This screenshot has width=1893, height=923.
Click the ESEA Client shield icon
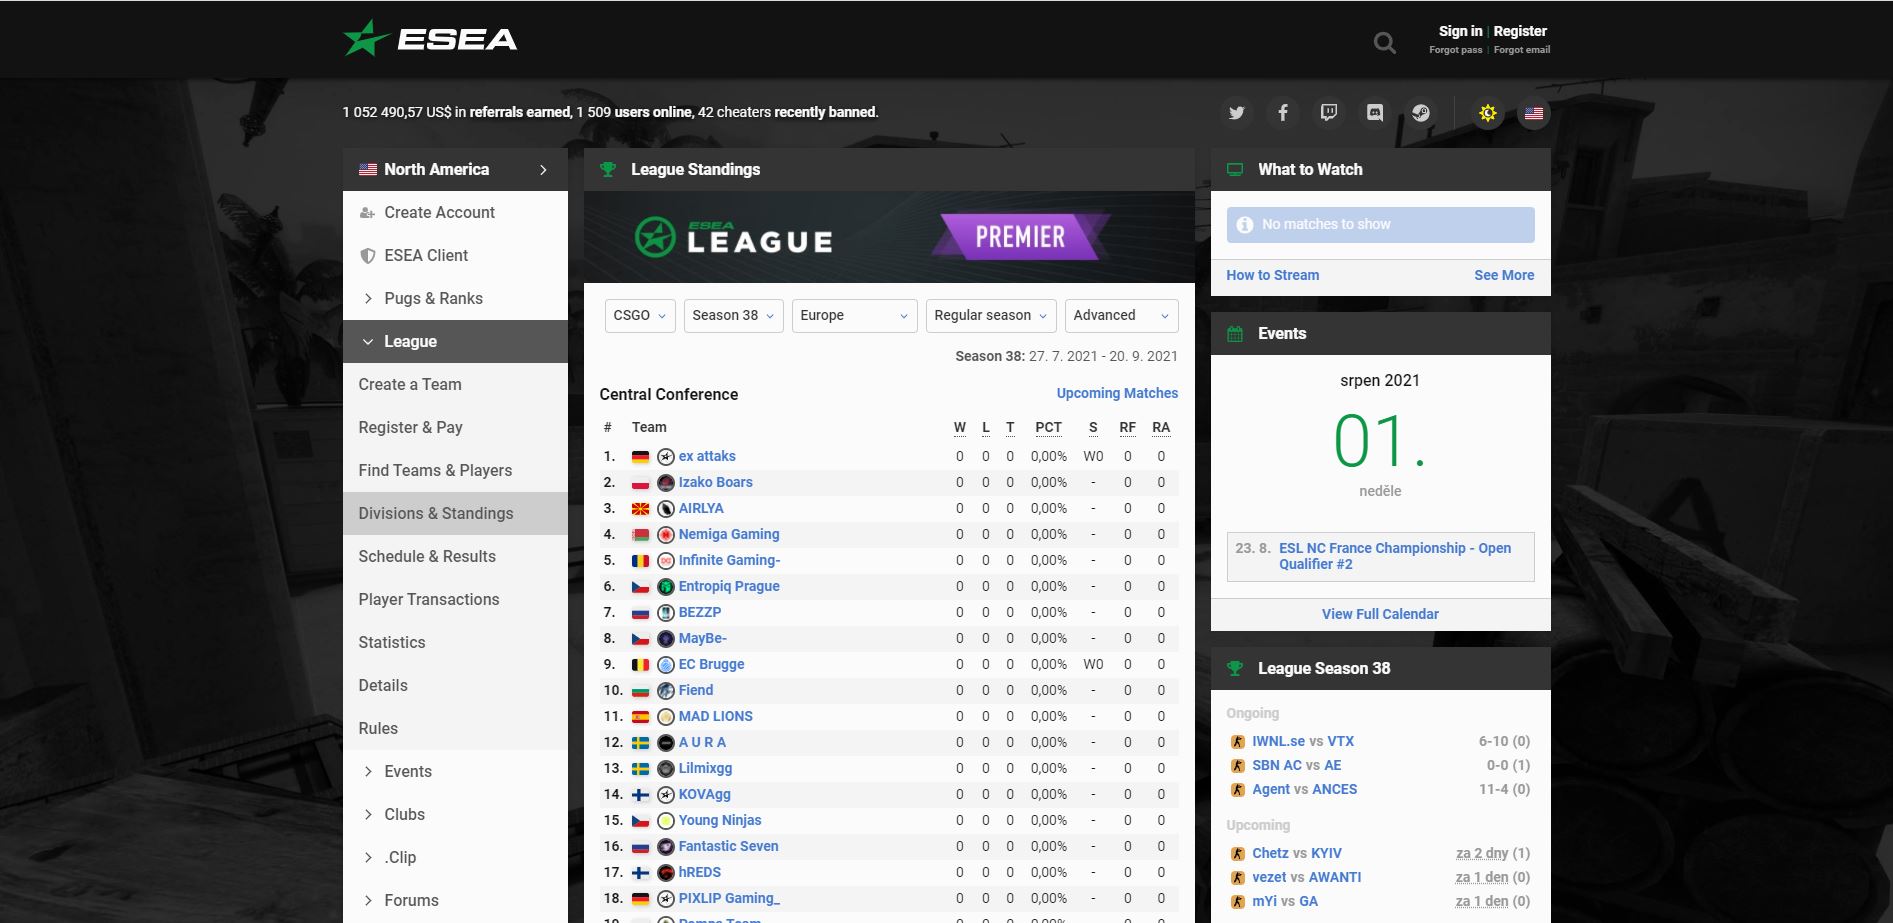coord(367,256)
